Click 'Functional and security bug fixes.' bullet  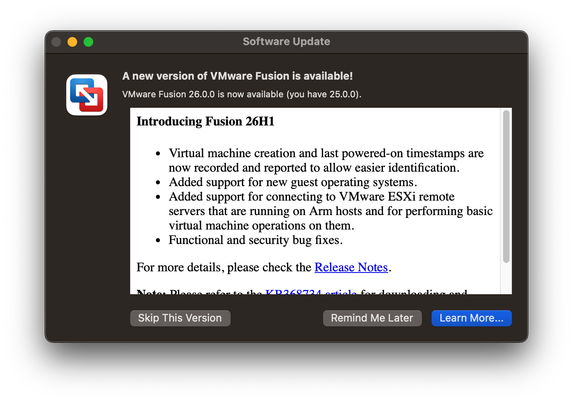[255, 240]
